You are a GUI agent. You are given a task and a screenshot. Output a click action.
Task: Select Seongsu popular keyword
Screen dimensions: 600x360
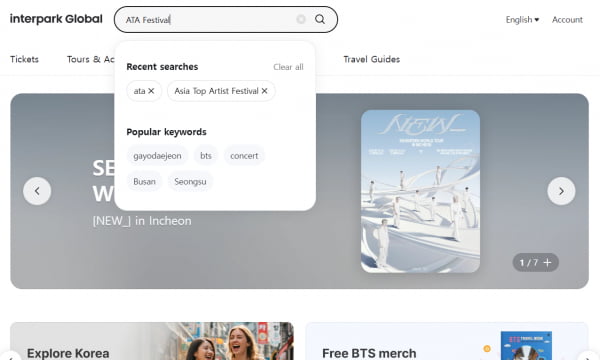[x=190, y=181]
